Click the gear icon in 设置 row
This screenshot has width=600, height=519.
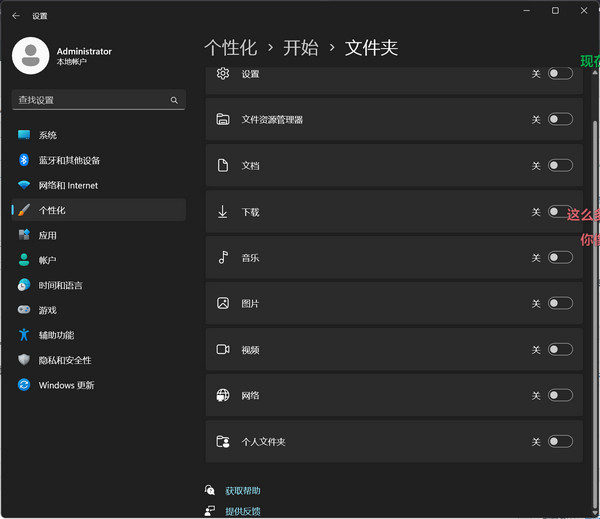click(x=223, y=73)
